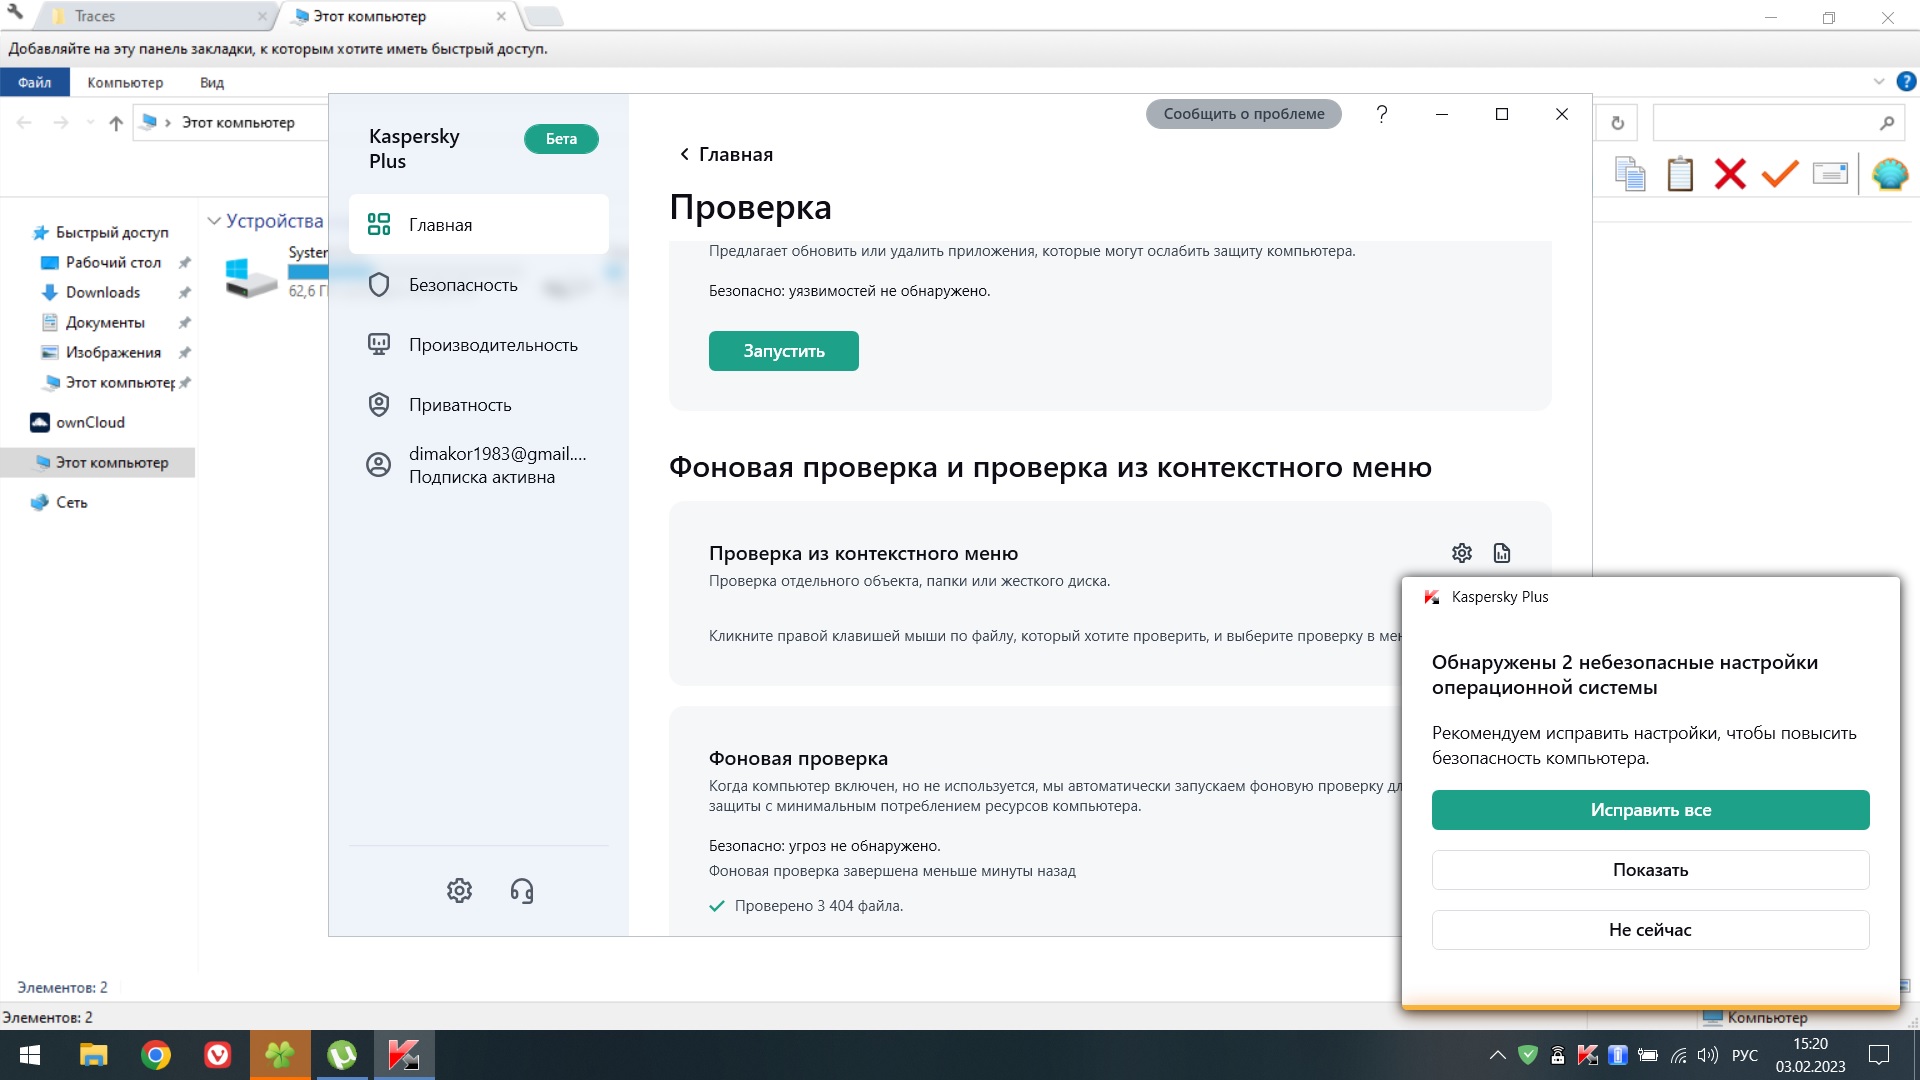
Task: Click the Classic Shell seashell icon
Action: [1890, 173]
